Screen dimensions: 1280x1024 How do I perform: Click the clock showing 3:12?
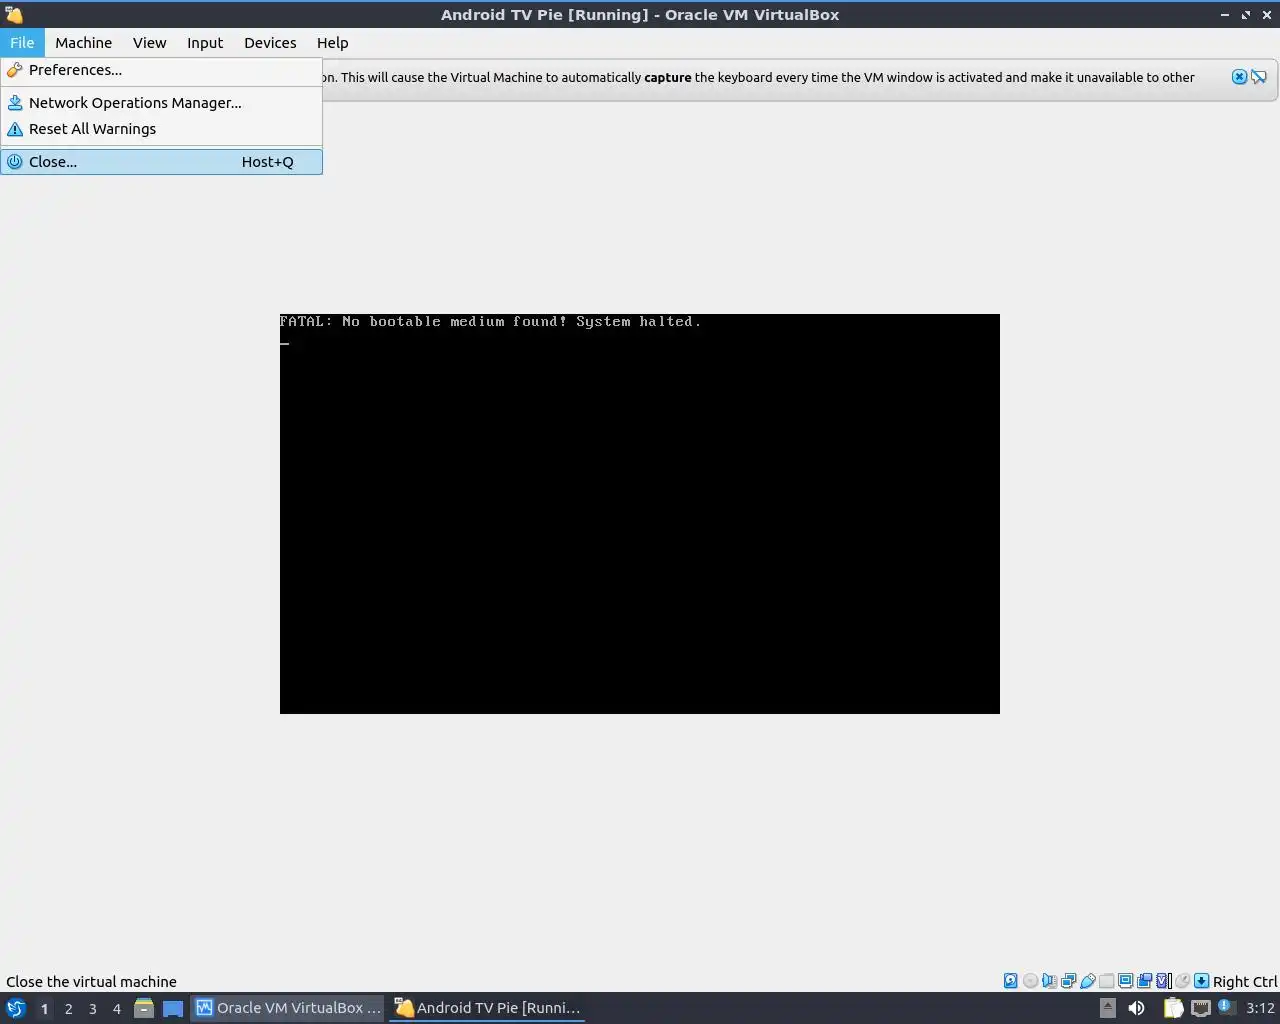(x=1260, y=1008)
